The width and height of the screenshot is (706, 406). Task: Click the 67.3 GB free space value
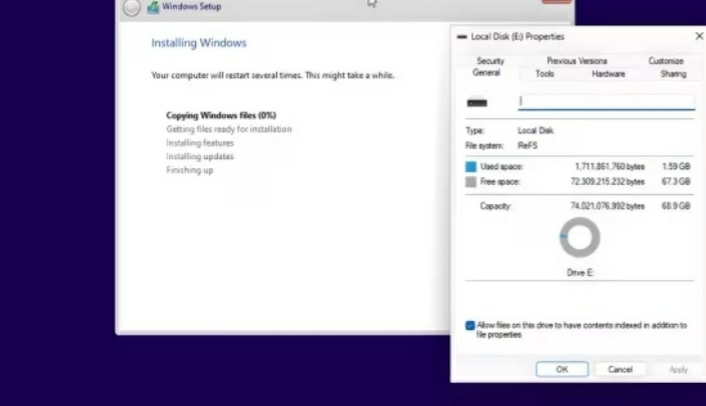point(676,181)
